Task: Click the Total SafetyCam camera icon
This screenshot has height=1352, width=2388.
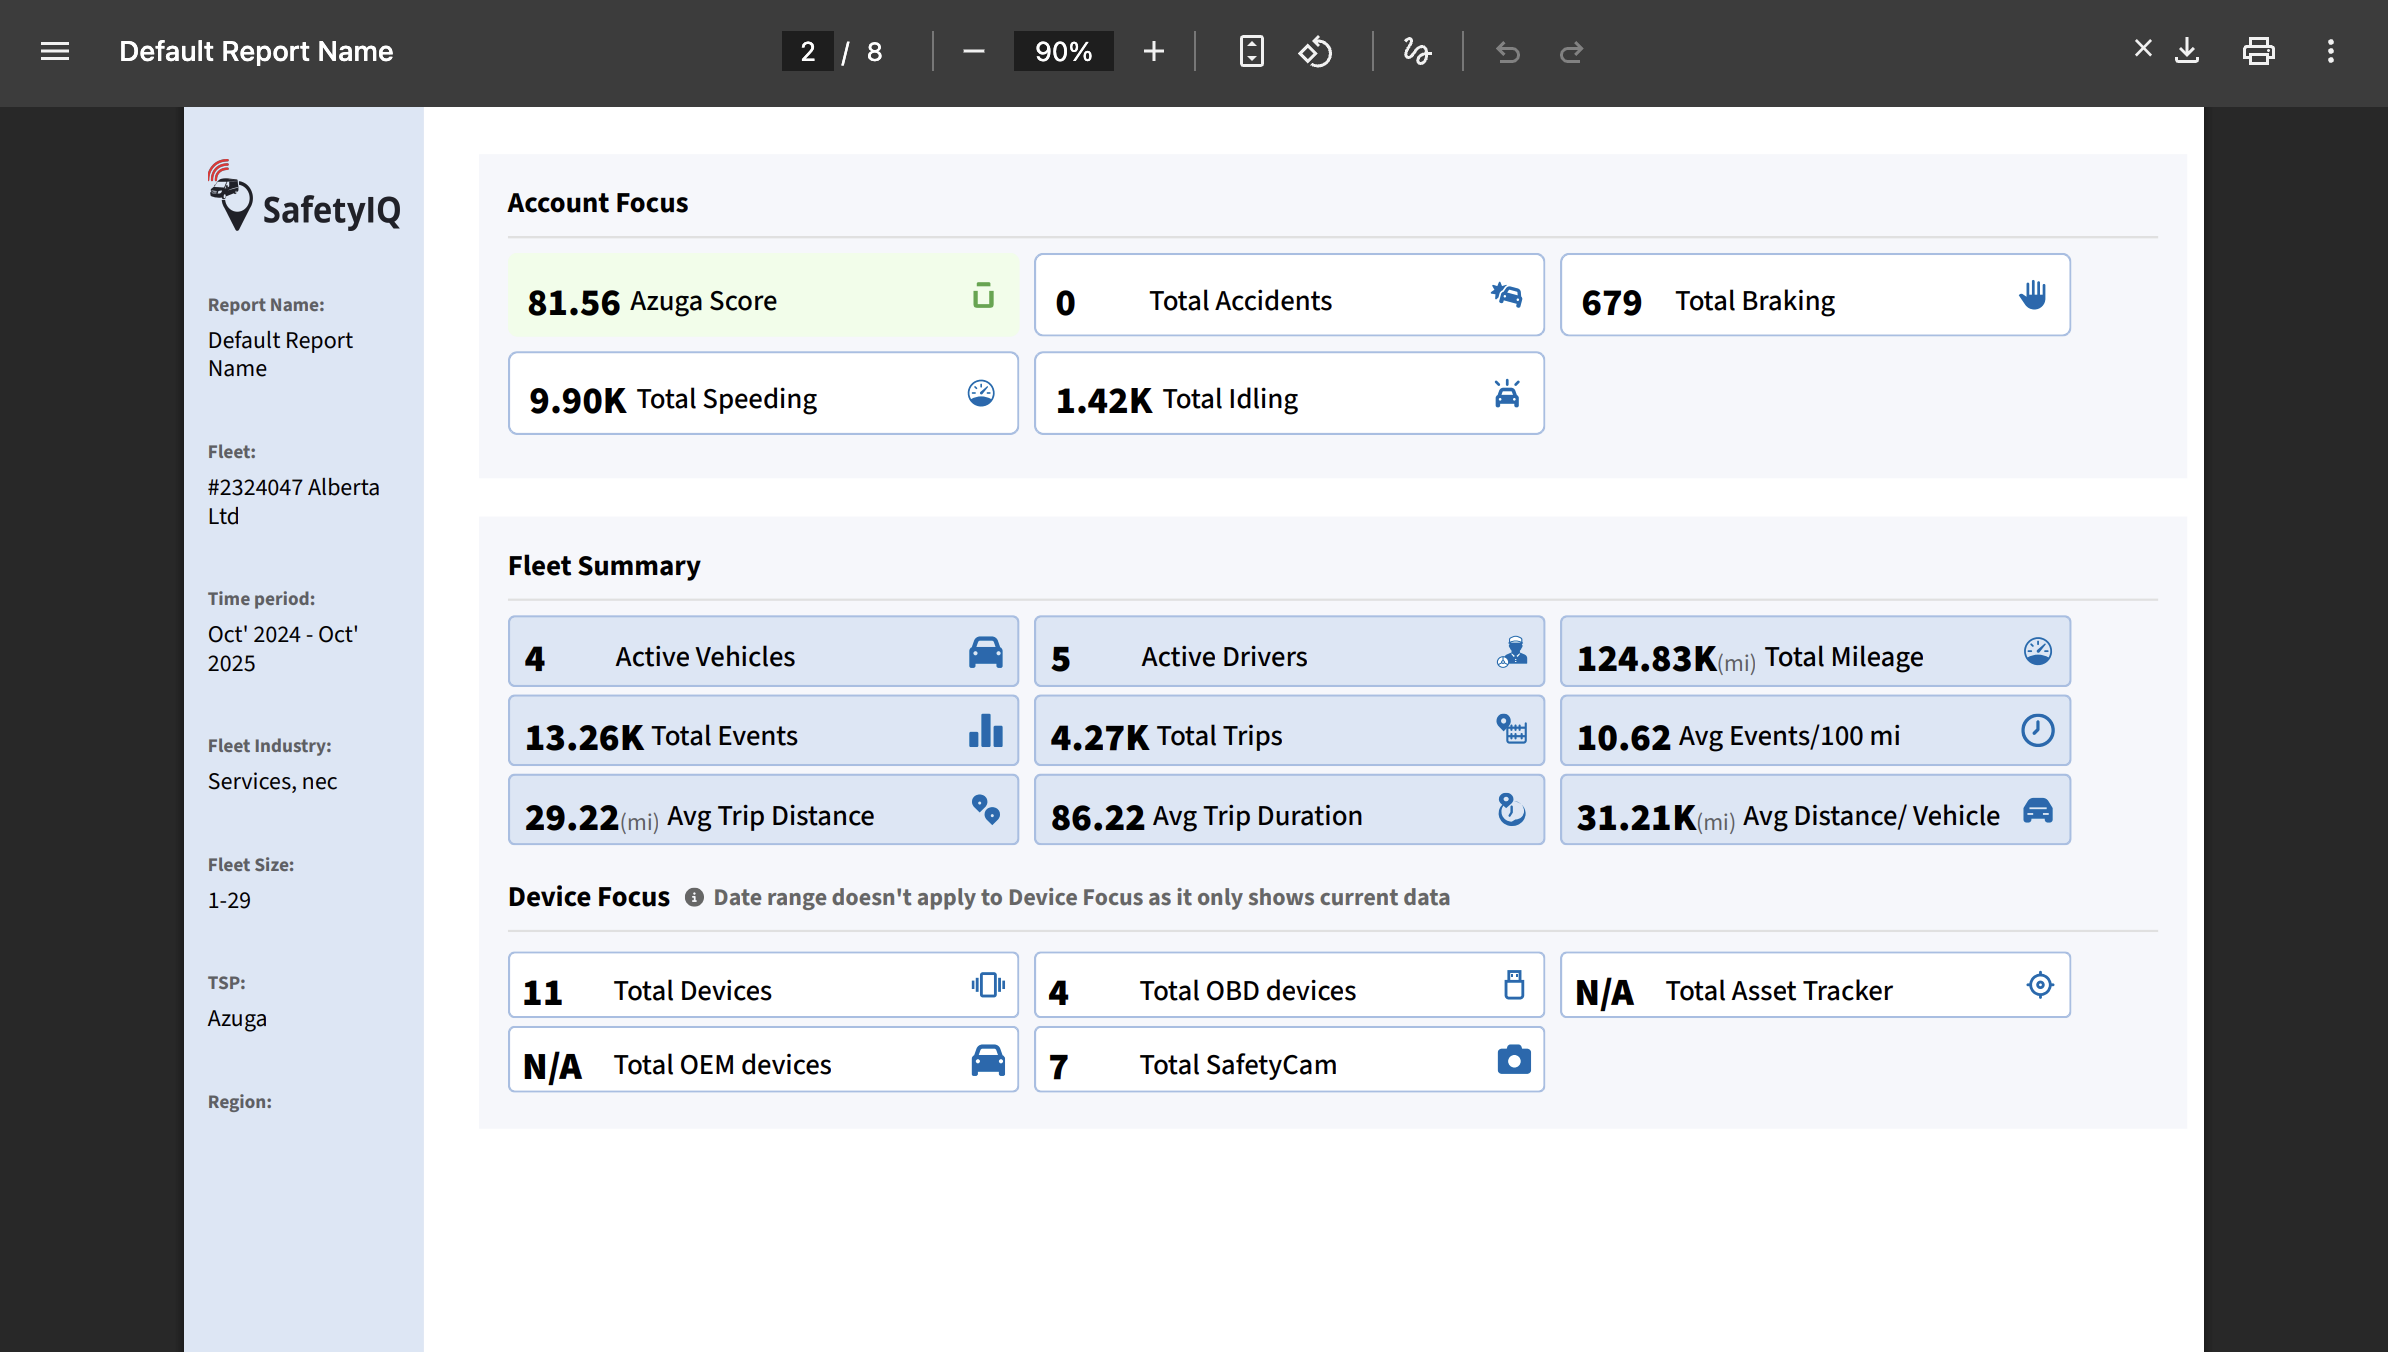Action: pos(1513,1060)
